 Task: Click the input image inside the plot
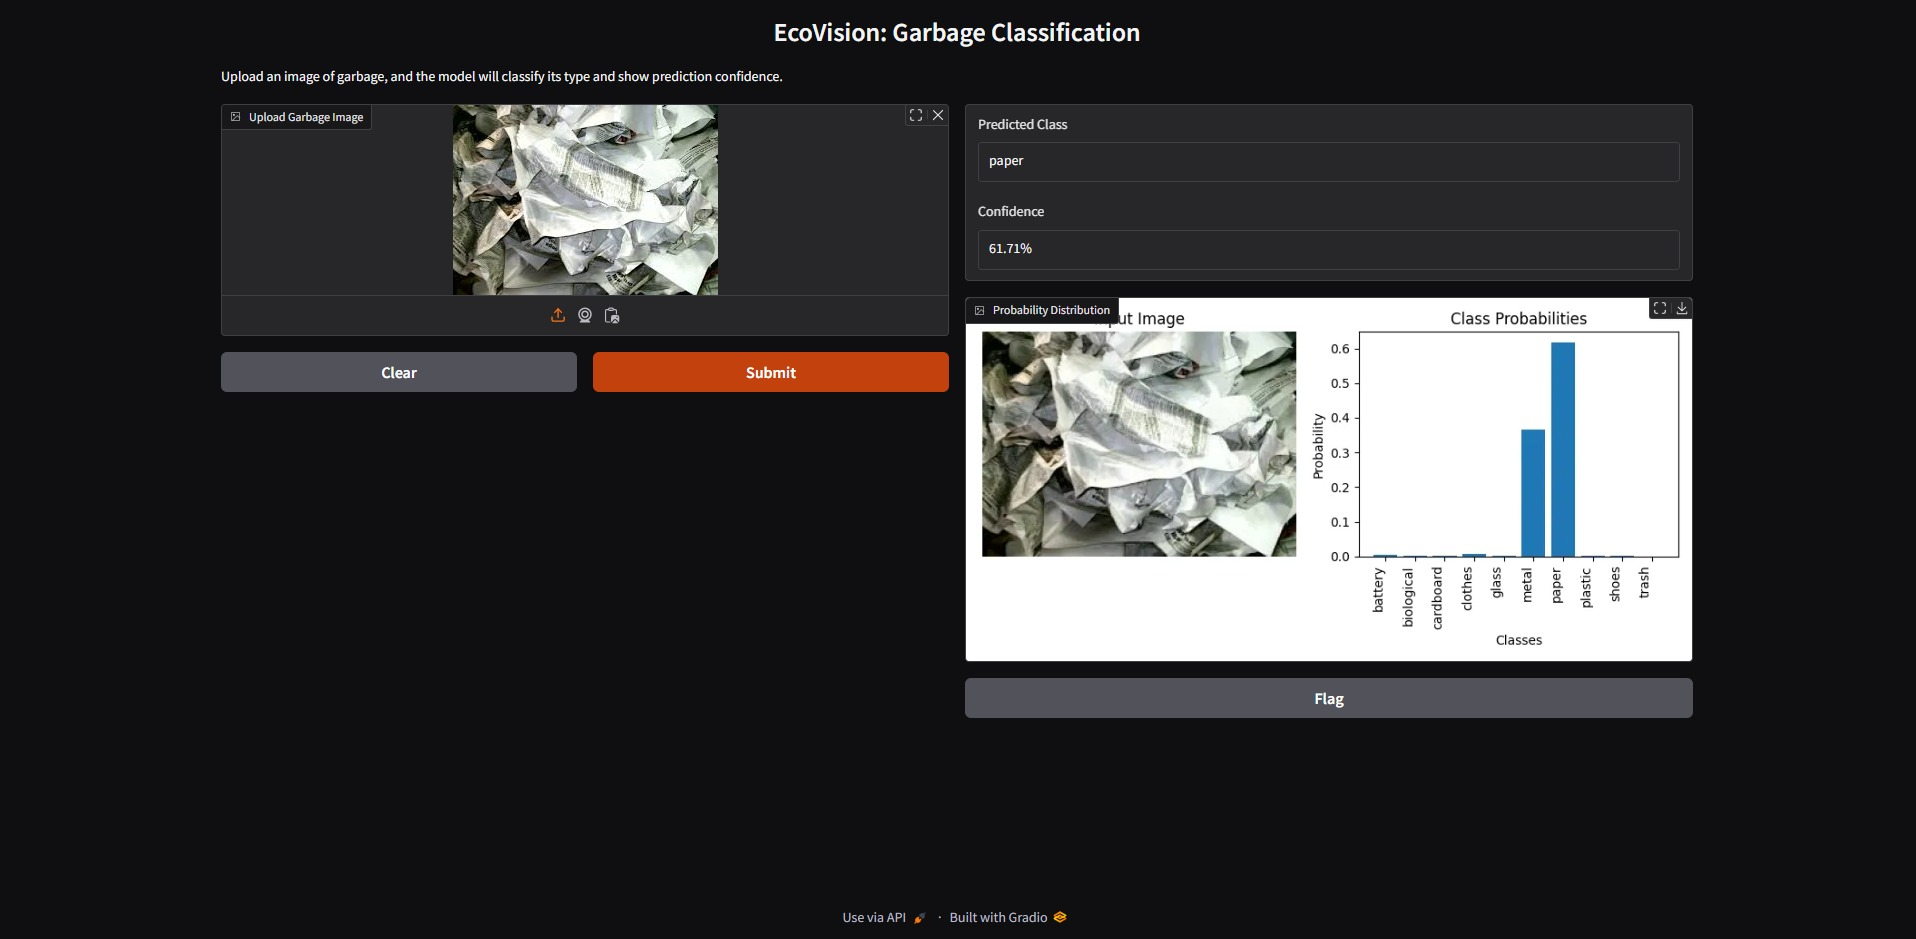1139,444
